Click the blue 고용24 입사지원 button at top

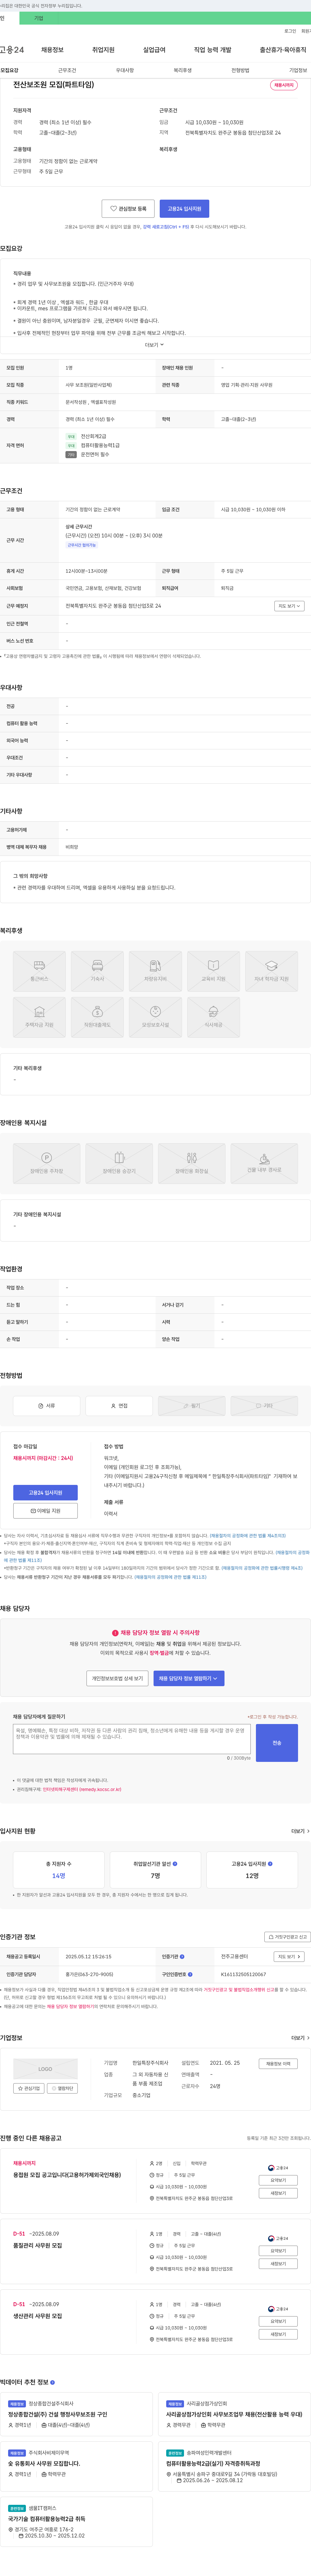pyautogui.click(x=184, y=209)
